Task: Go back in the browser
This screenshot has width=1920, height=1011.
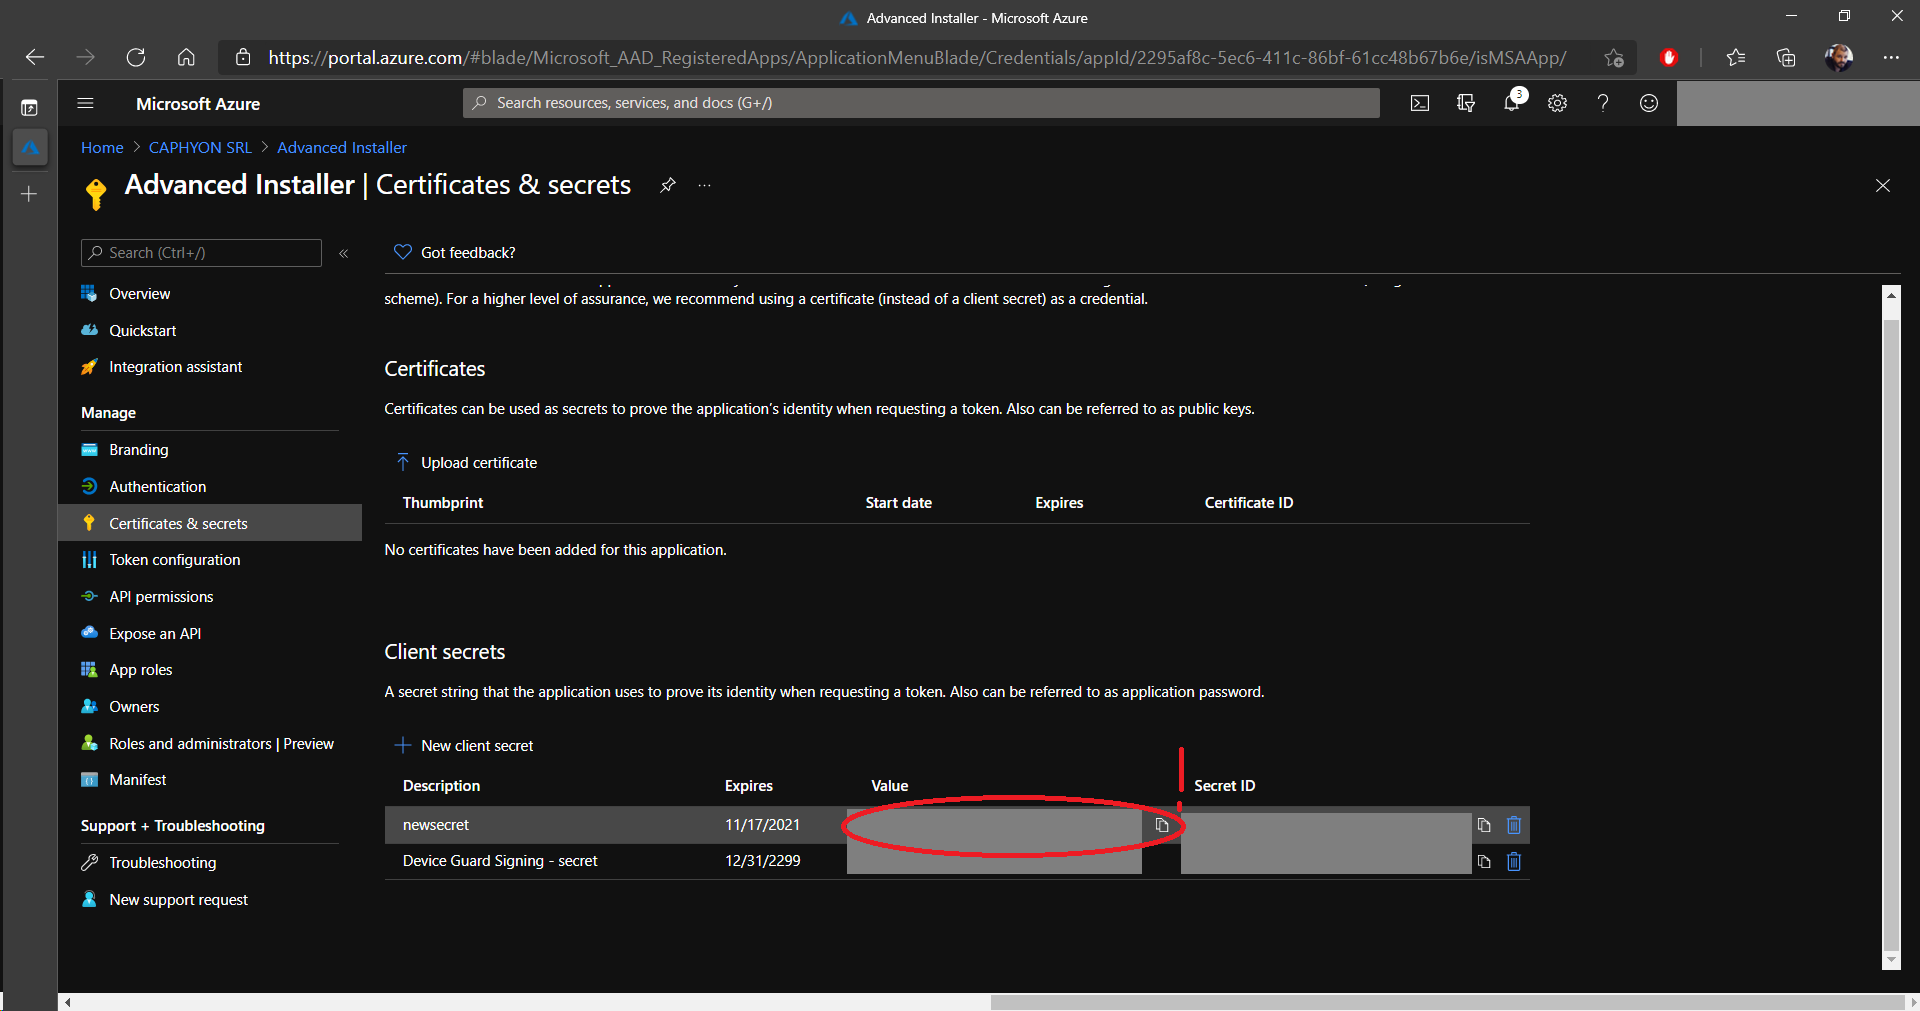Action: (x=35, y=57)
